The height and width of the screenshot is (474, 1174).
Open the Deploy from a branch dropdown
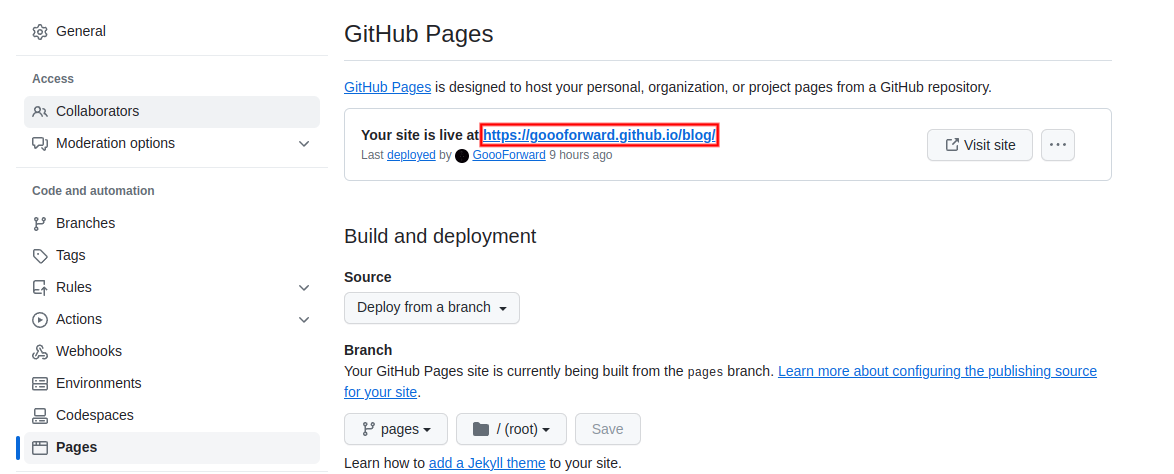pyautogui.click(x=431, y=308)
